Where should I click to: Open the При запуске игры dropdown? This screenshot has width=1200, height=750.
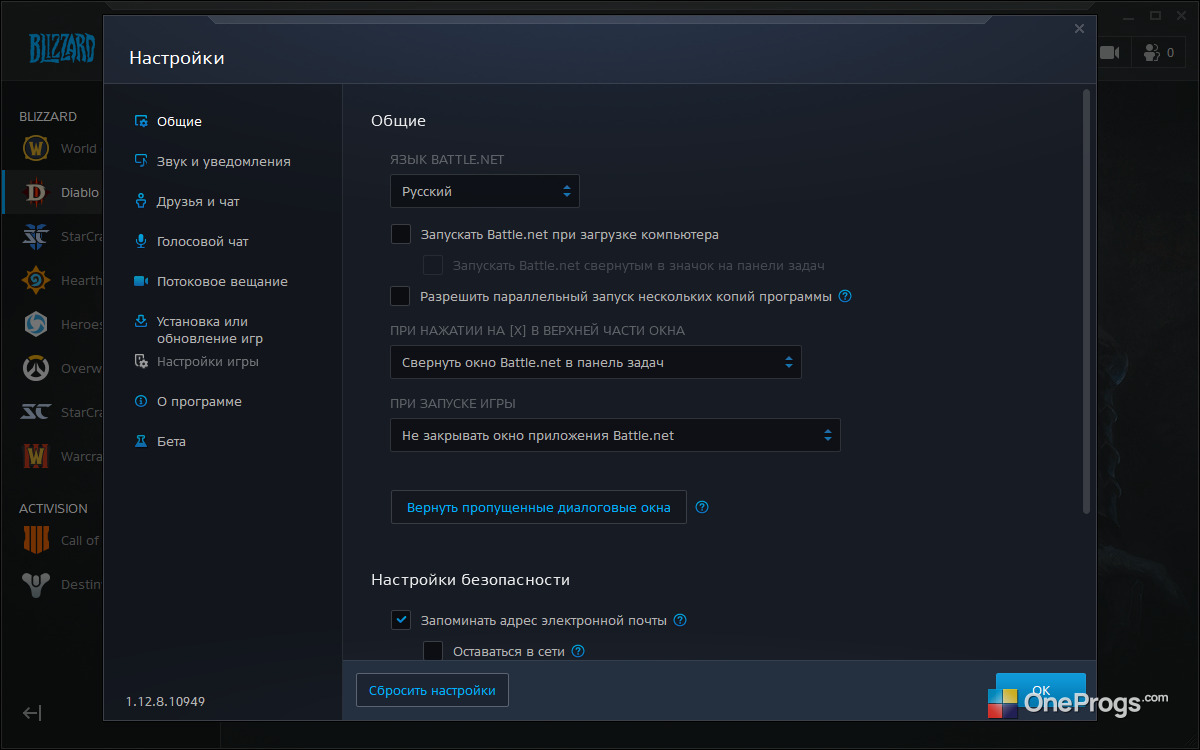(615, 435)
